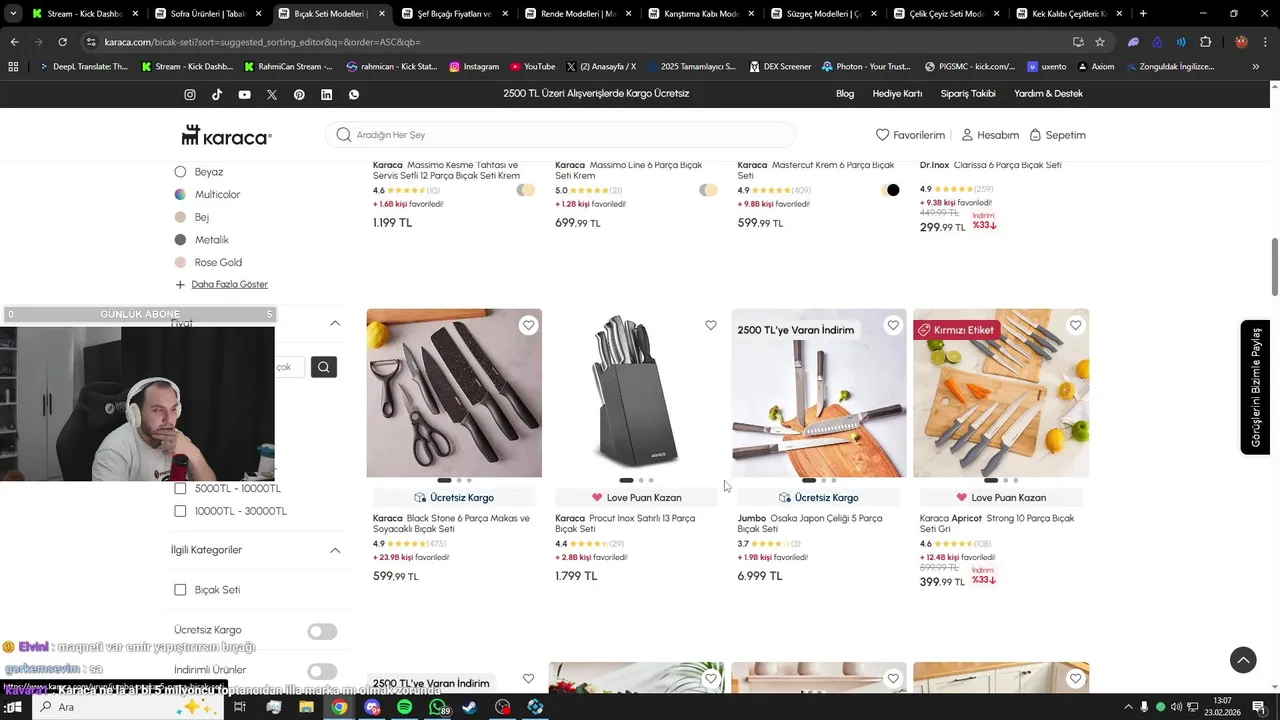Viewport: 1280px width, 720px height.
Task: Click the Karaca logo
Action: [226, 135]
